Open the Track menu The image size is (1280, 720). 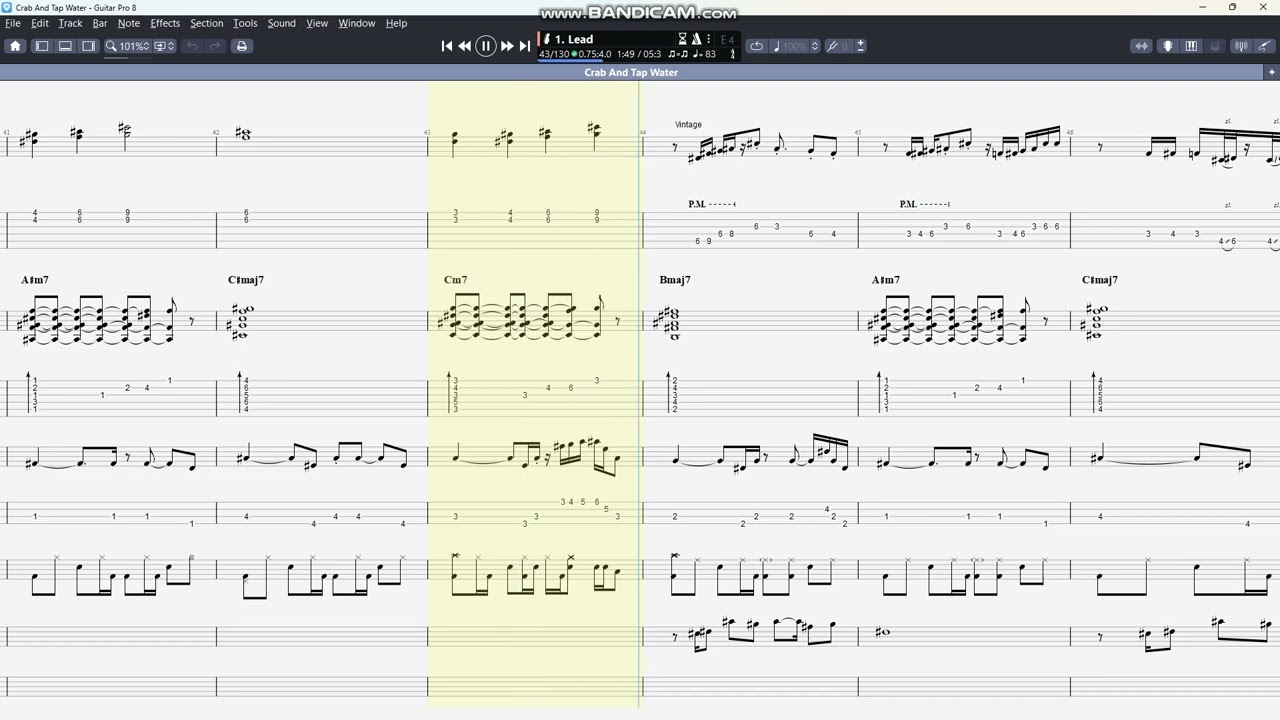(x=70, y=23)
